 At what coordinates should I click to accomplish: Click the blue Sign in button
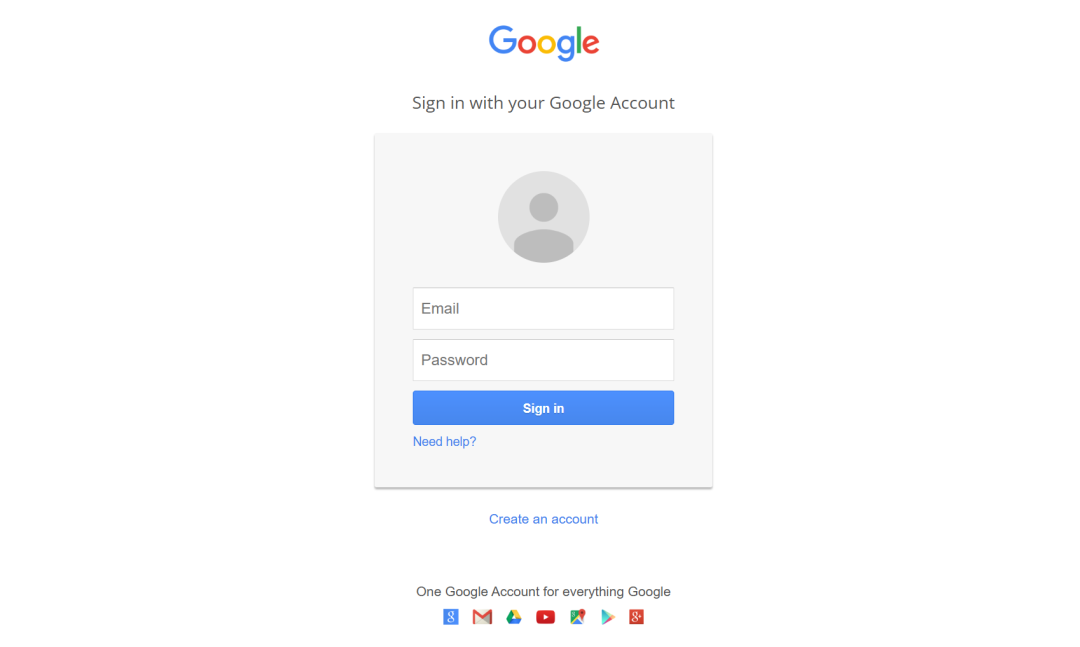click(x=543, y=408)
